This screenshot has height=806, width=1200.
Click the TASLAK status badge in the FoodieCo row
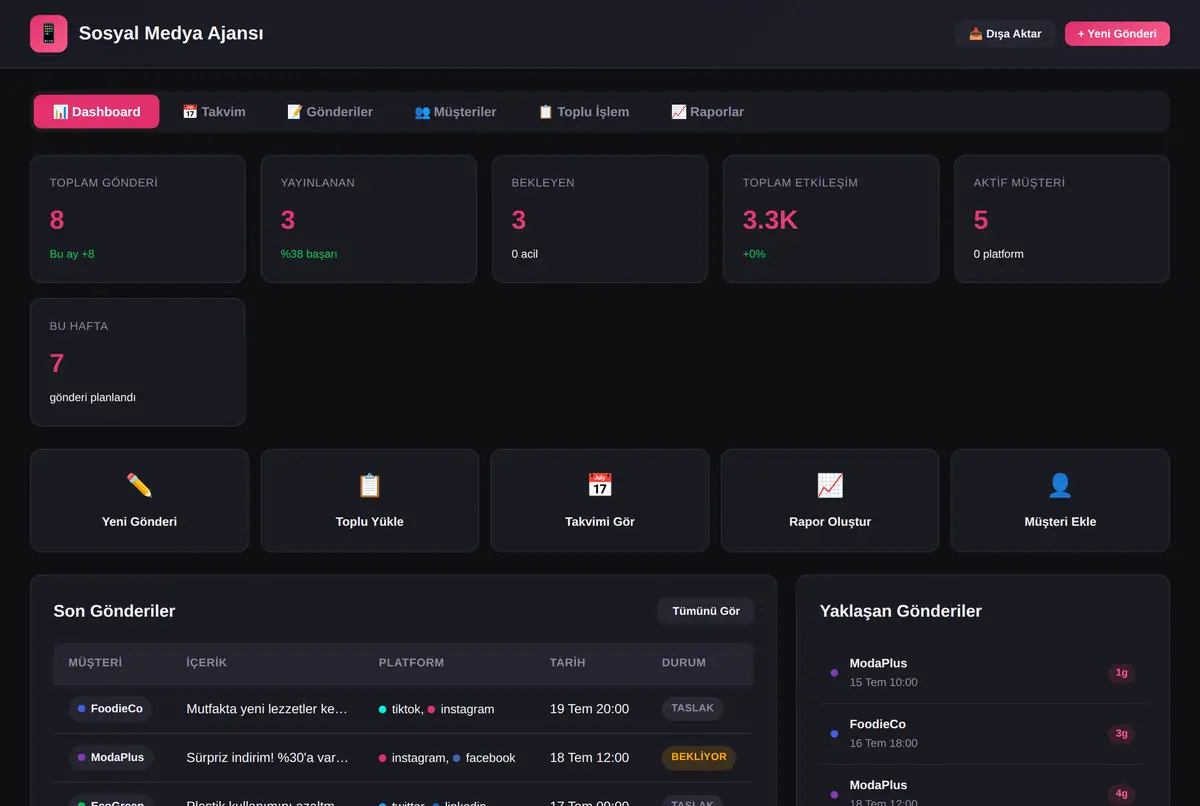point(692,708)
